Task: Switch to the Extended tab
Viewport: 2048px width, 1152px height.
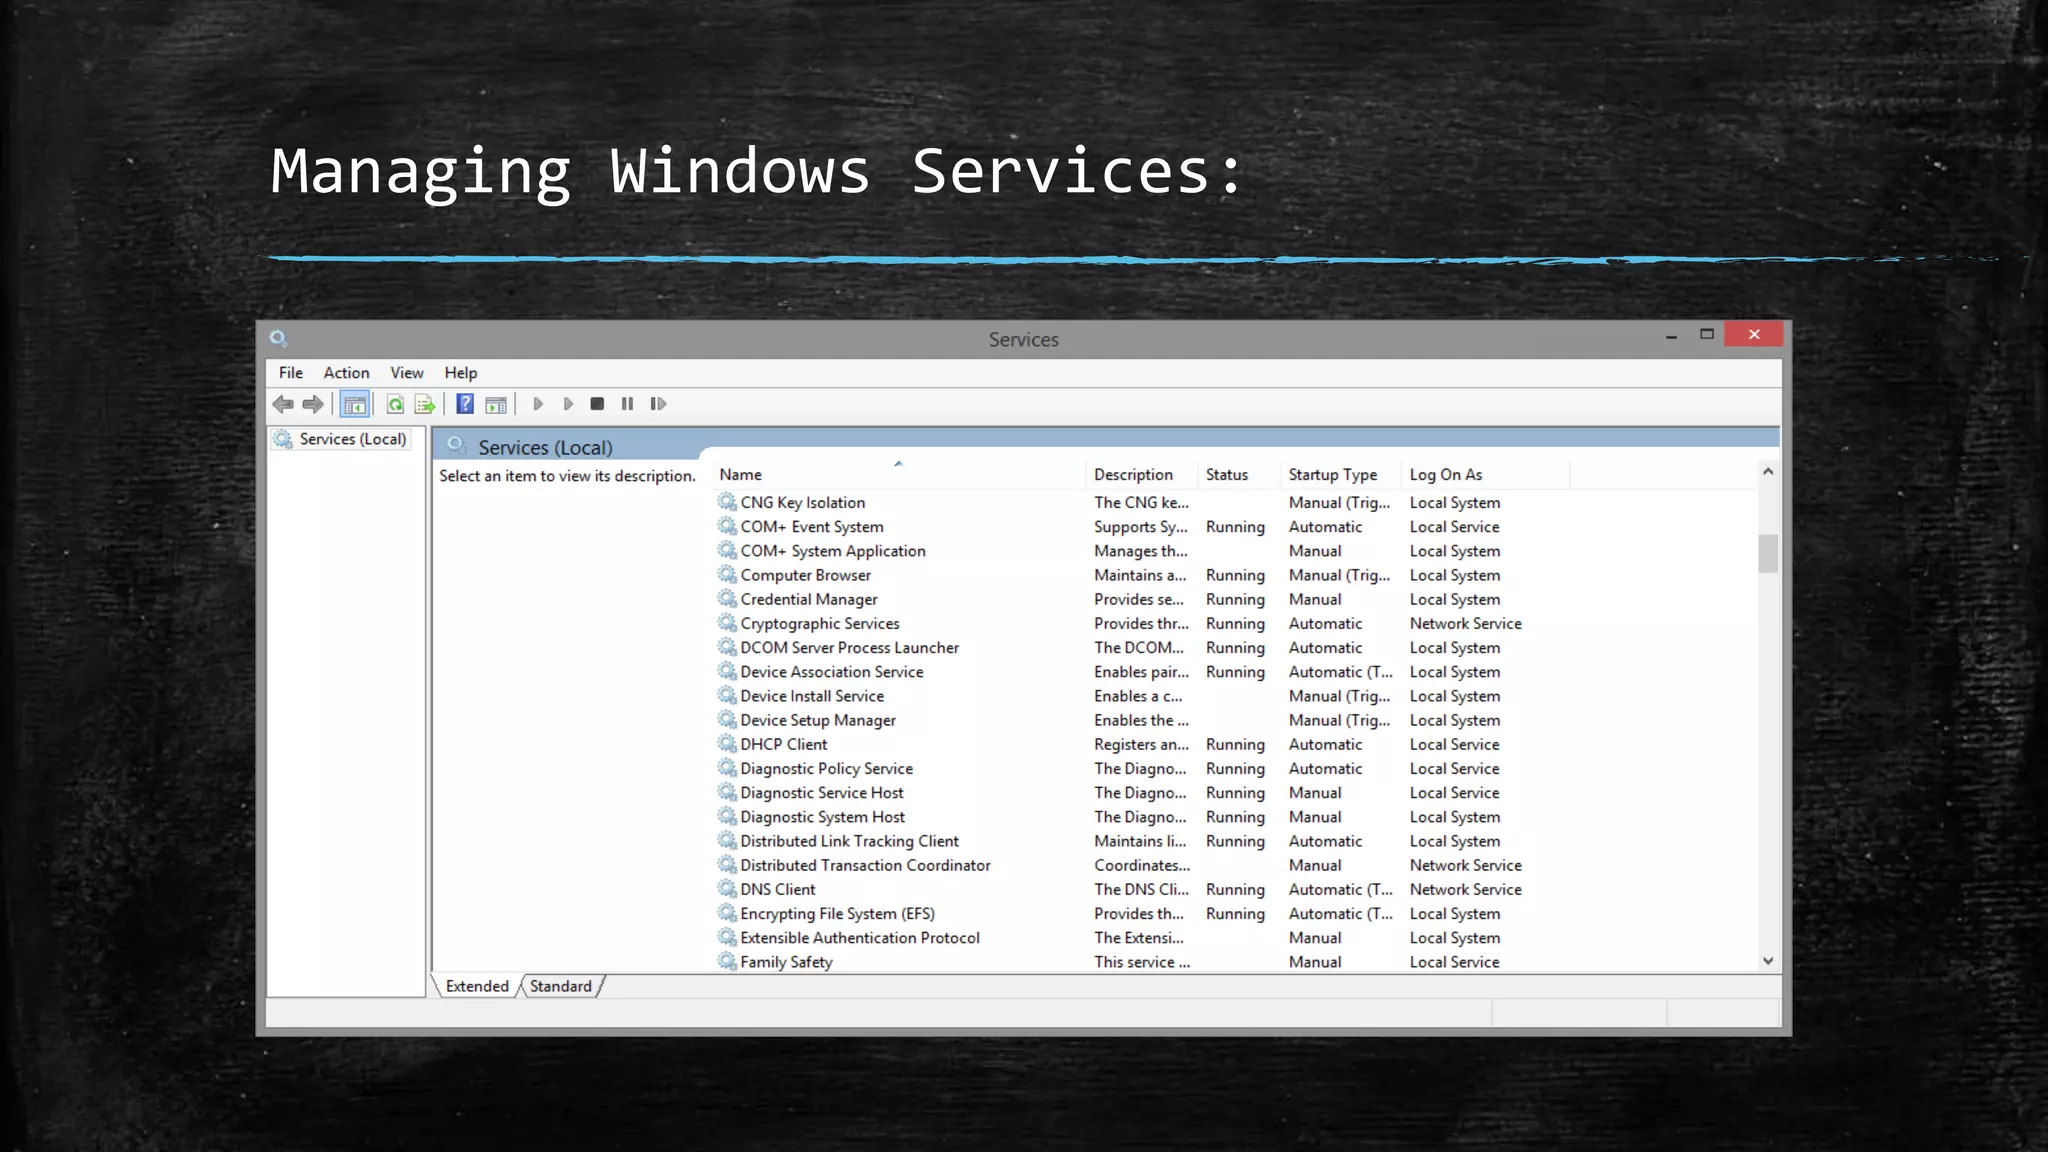Action: [x=477, y=986]
